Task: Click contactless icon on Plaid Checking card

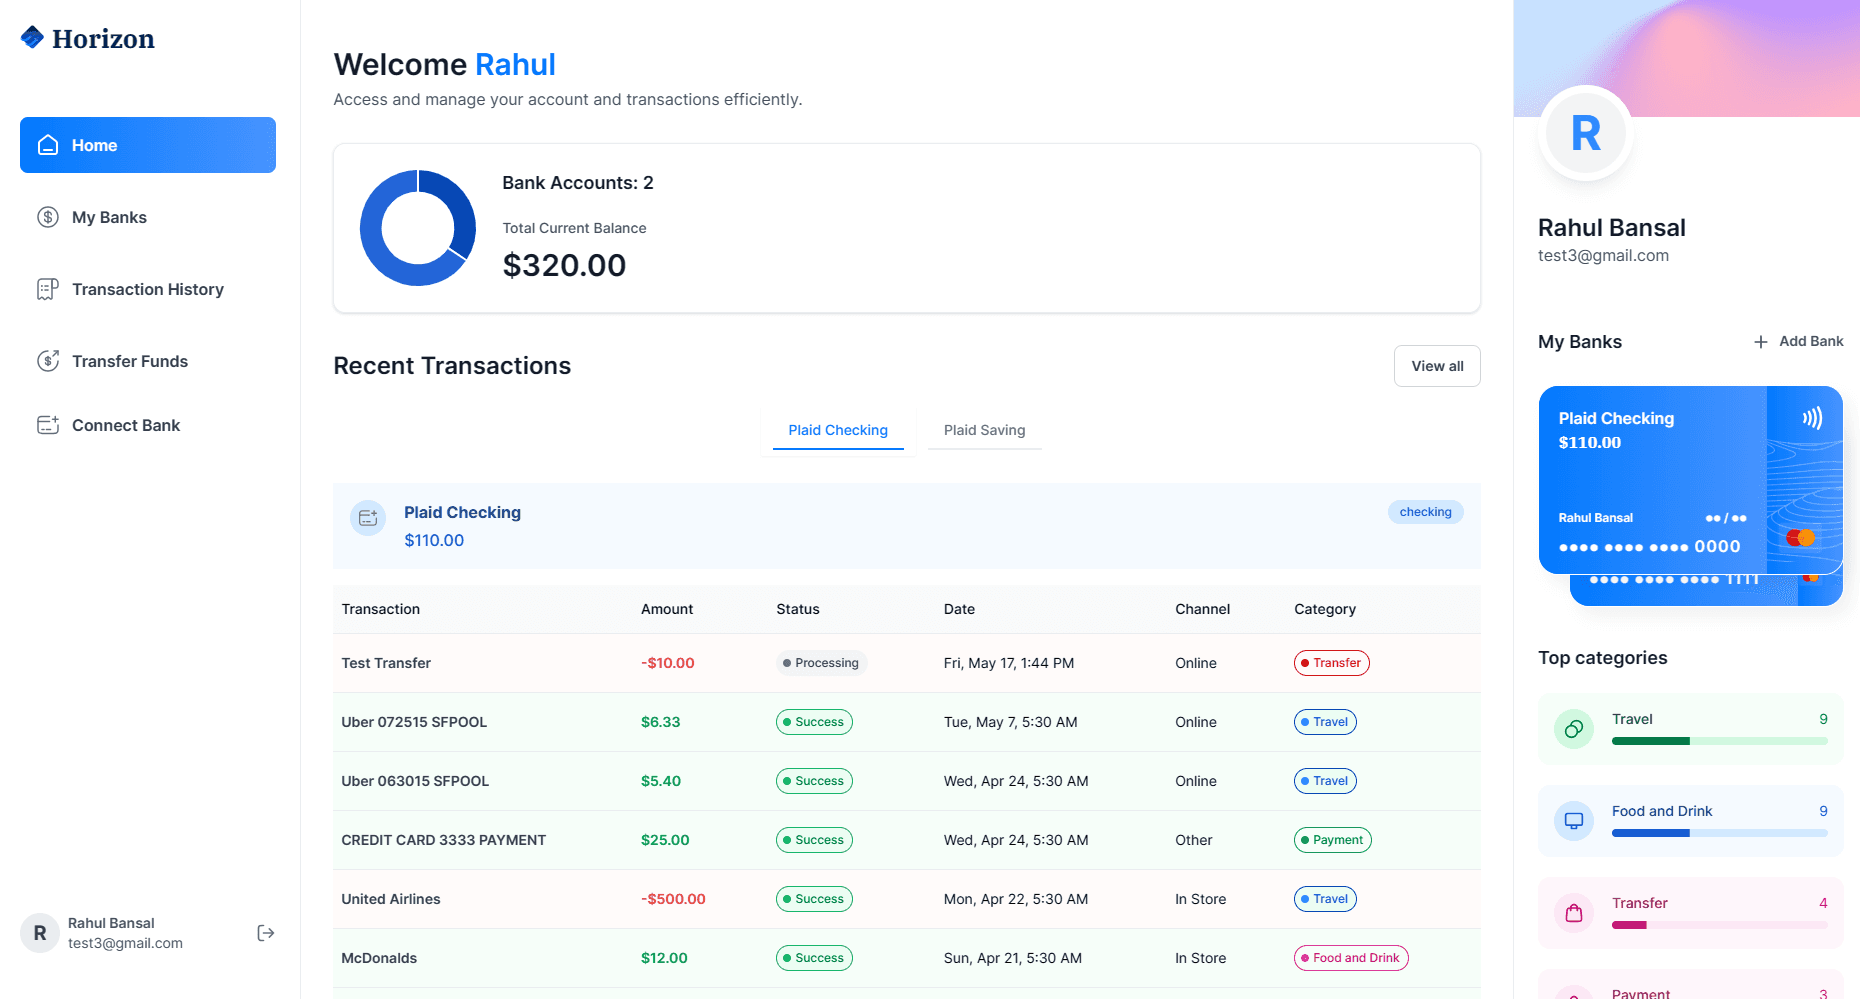Action: click(x=1812, y=418)
